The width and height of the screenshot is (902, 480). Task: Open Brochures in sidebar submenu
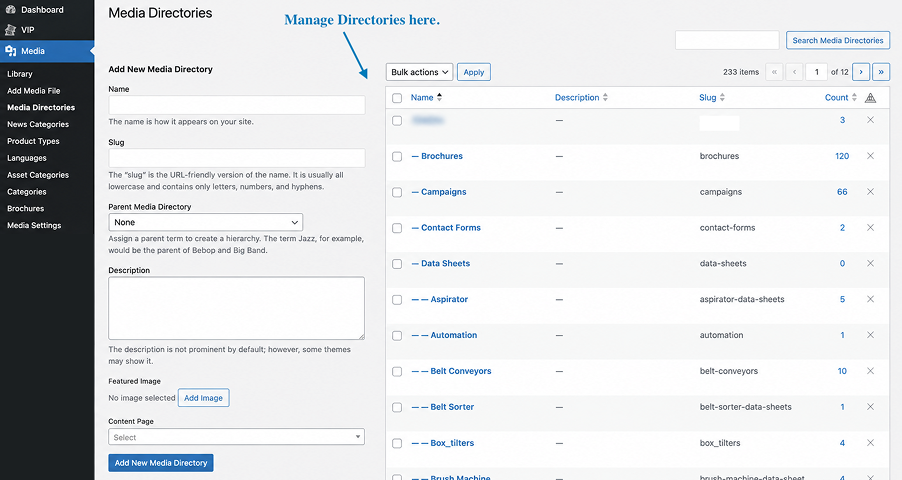point(25,208)
